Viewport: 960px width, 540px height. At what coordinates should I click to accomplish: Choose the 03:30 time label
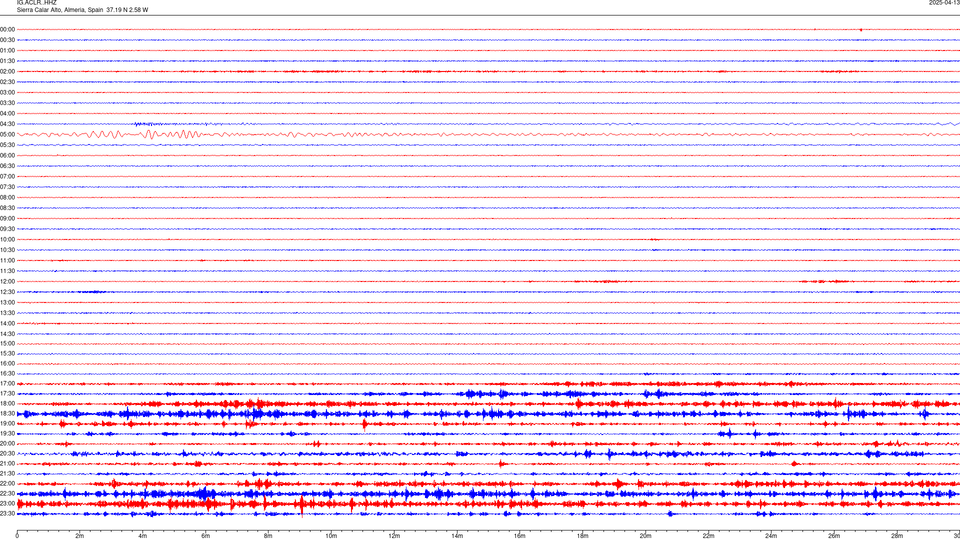(x=7, y=103)
